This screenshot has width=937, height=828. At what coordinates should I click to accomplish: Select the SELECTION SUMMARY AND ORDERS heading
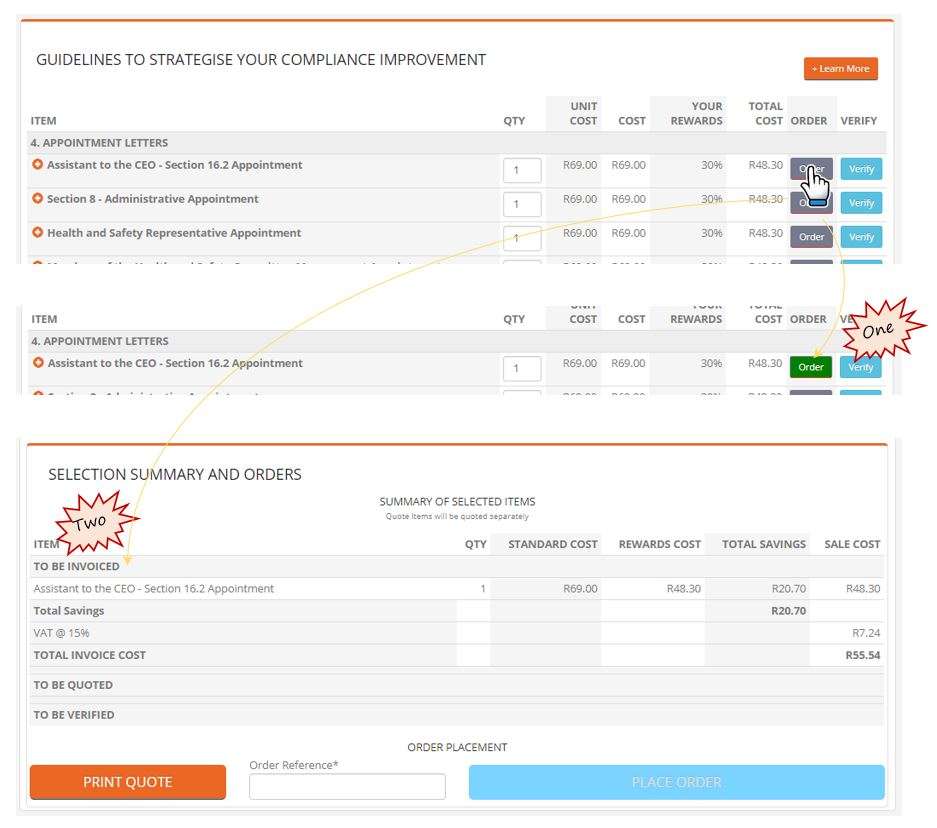(x=174, y=474)
